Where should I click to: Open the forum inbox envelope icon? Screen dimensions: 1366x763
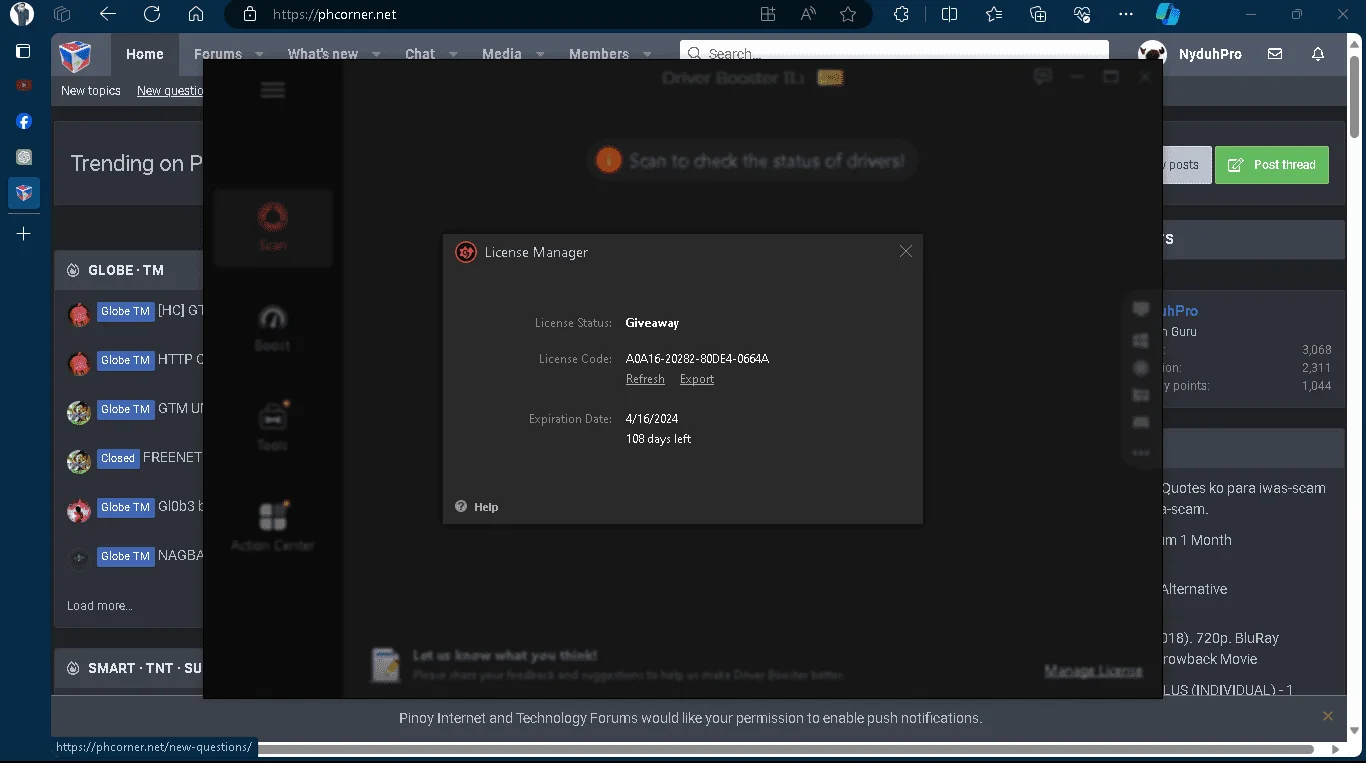click(x=1275, y=54)
